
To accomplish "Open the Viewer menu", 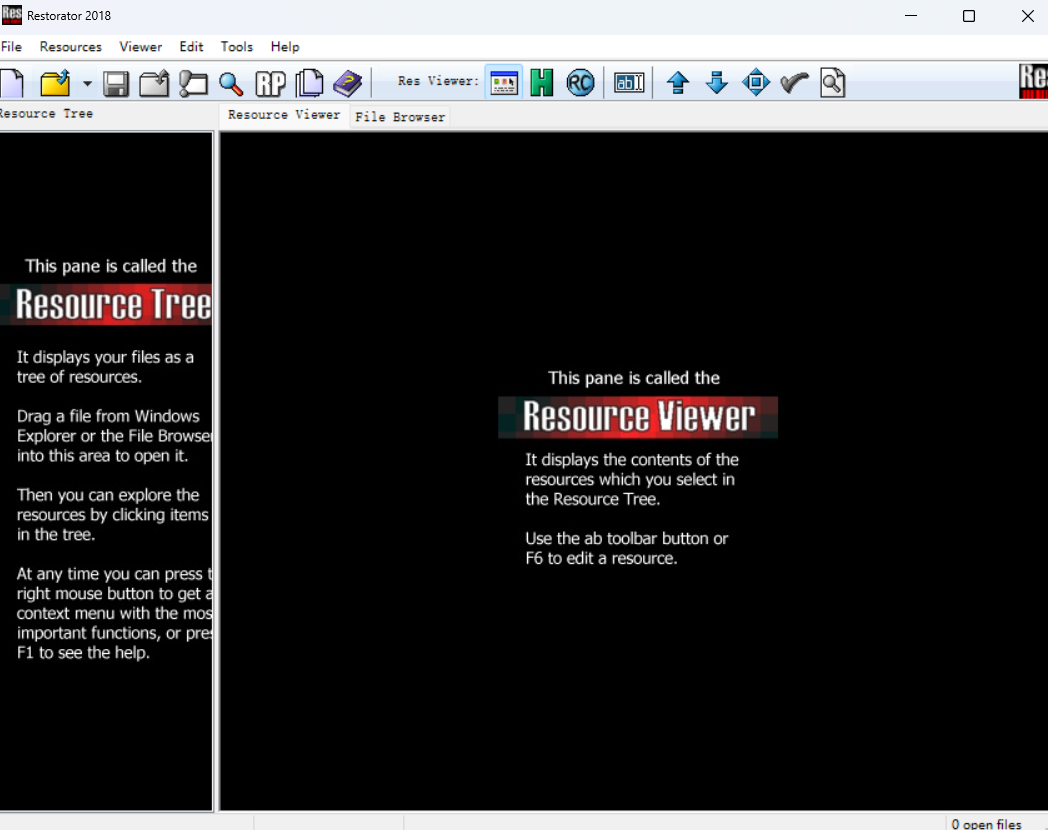I will pyautogui.click(x=140, y=47).
